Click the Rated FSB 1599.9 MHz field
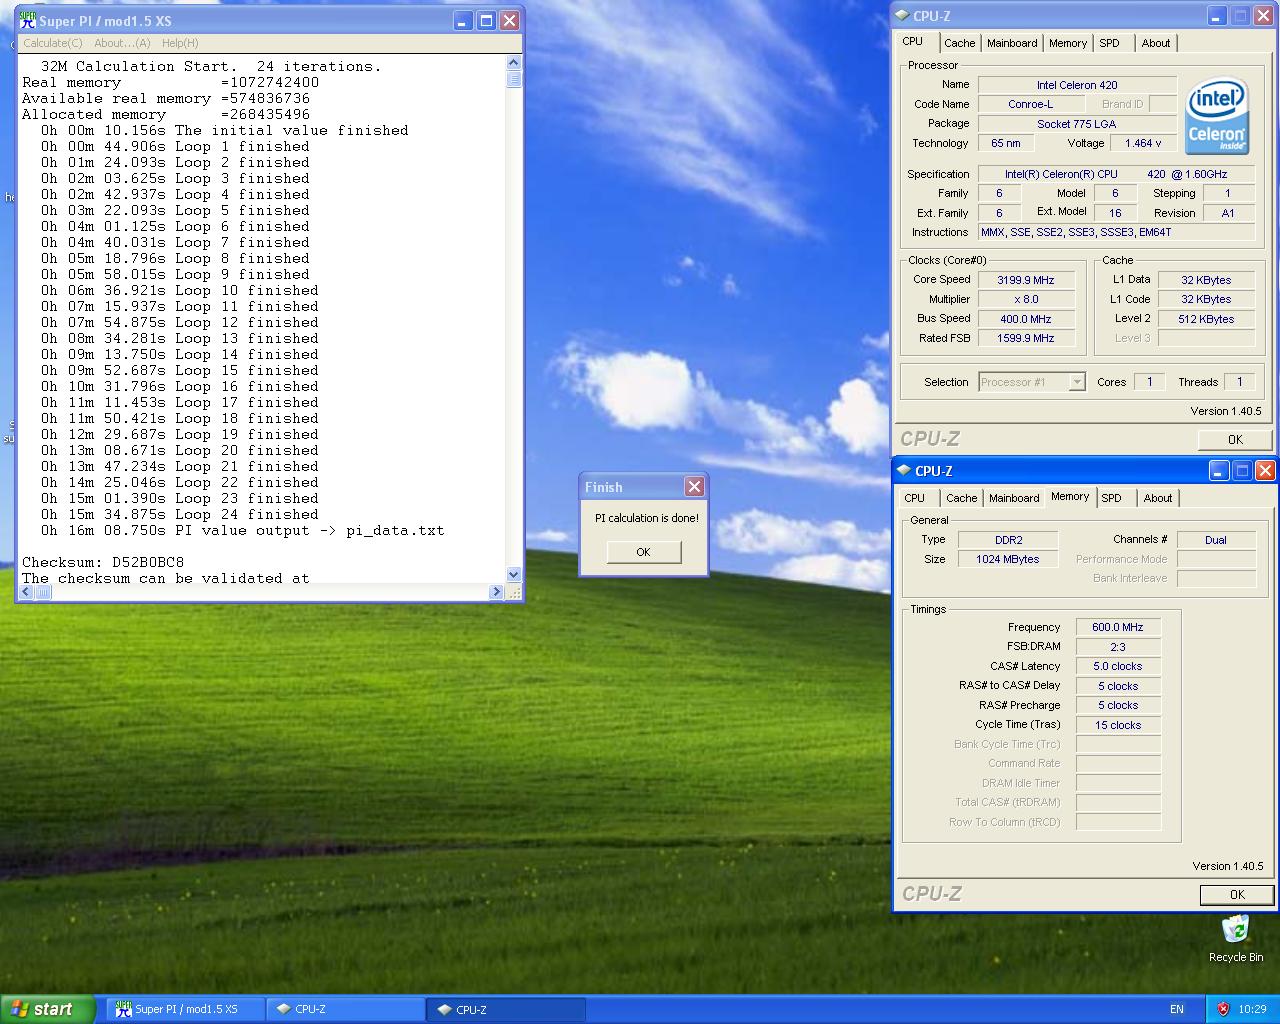The image size is (1280, 1024). pyautogui.click(x=1026, y=338)
